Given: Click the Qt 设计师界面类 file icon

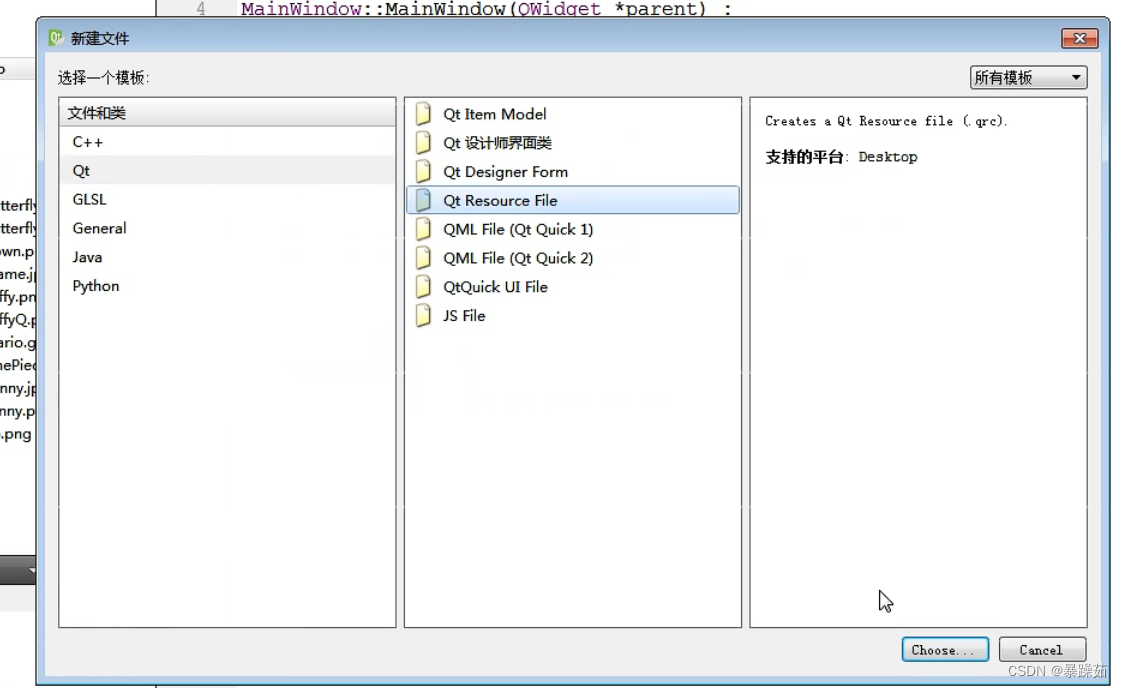Looking at the screenshot, I should pos(423,143).
